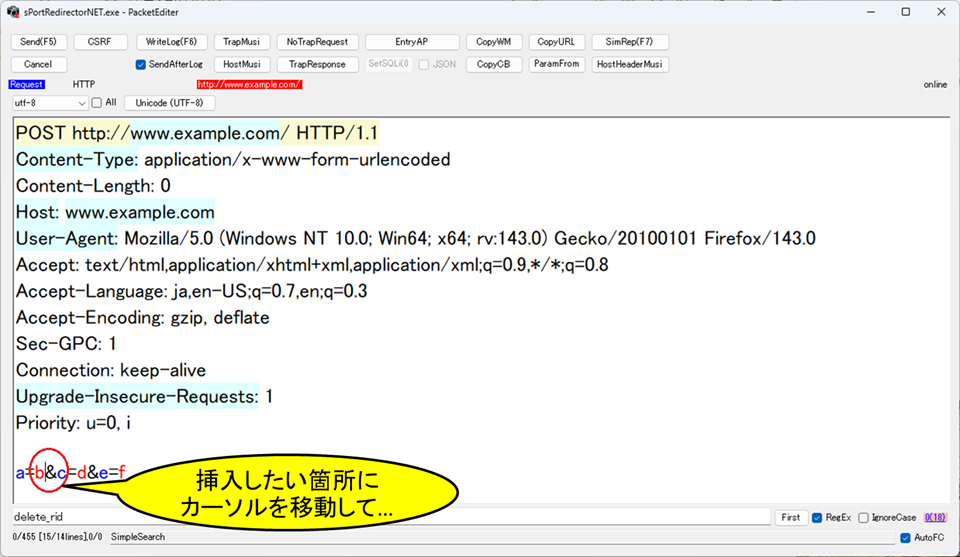Click the NoTrapRequest button

317,42
